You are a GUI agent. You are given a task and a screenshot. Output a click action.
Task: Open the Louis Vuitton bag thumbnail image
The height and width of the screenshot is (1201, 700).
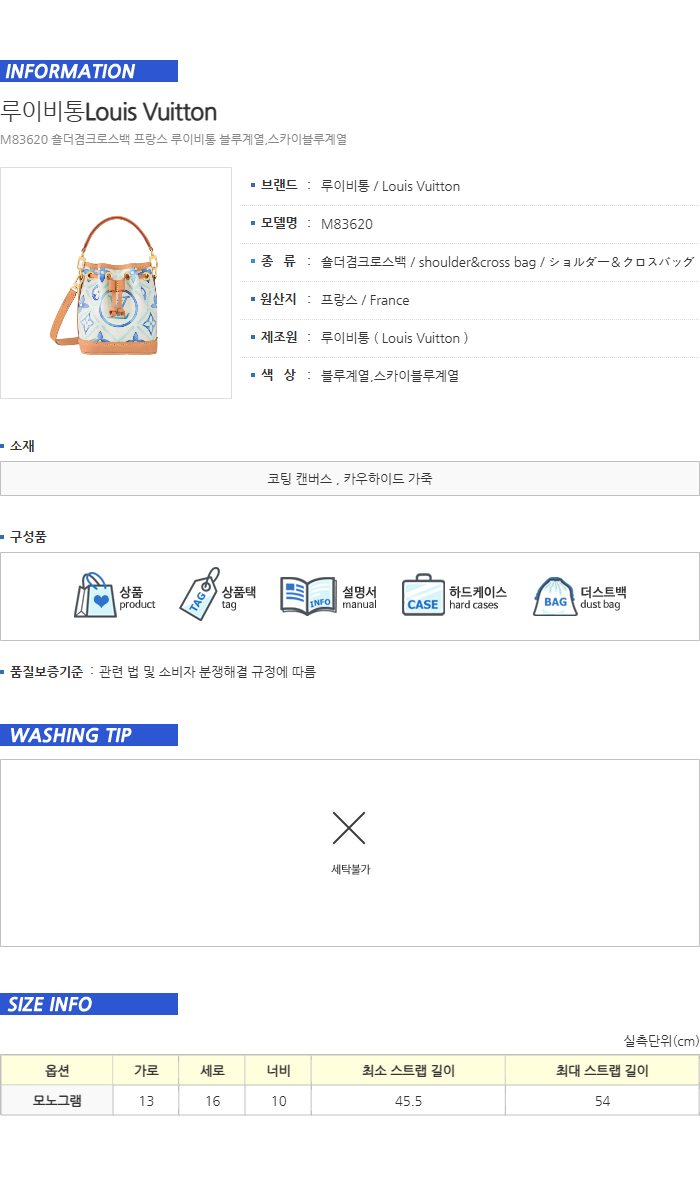pos(116,283)
